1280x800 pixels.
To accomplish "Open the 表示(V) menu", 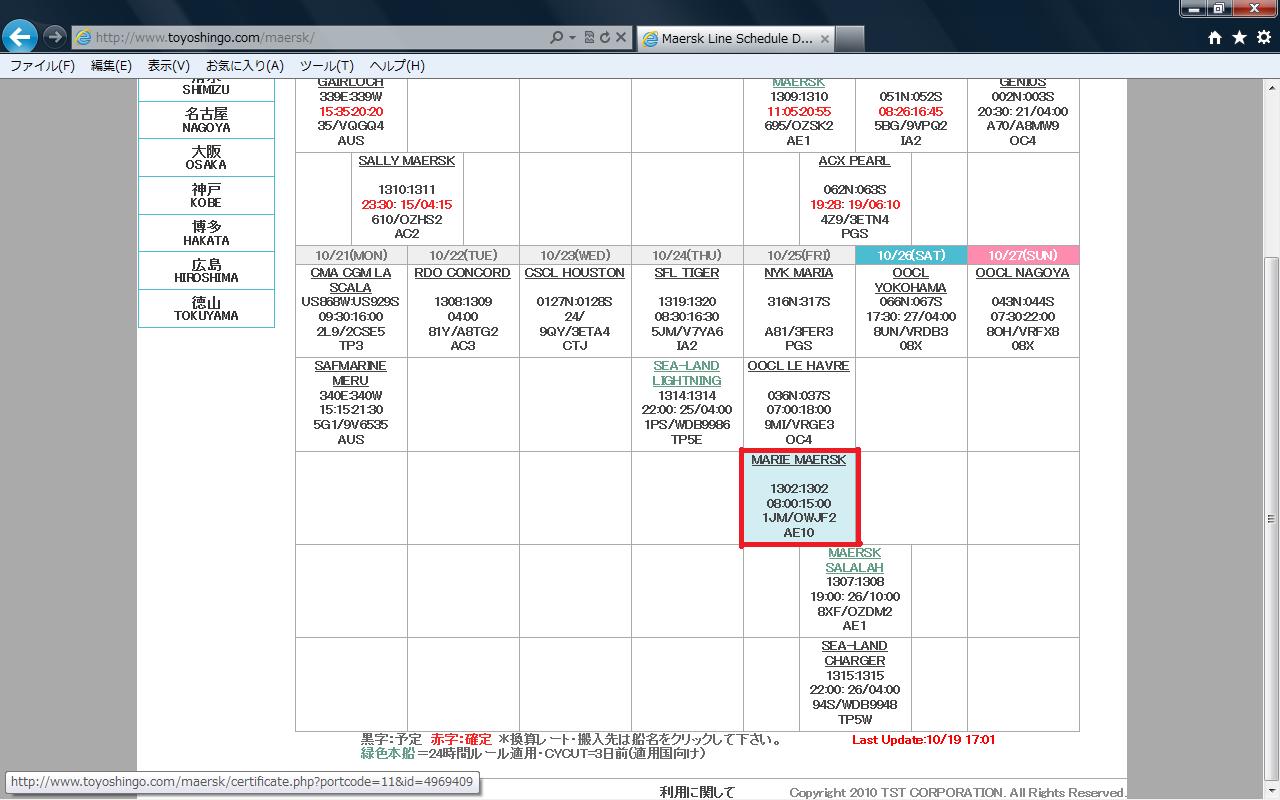I will [x=169, y=66].
